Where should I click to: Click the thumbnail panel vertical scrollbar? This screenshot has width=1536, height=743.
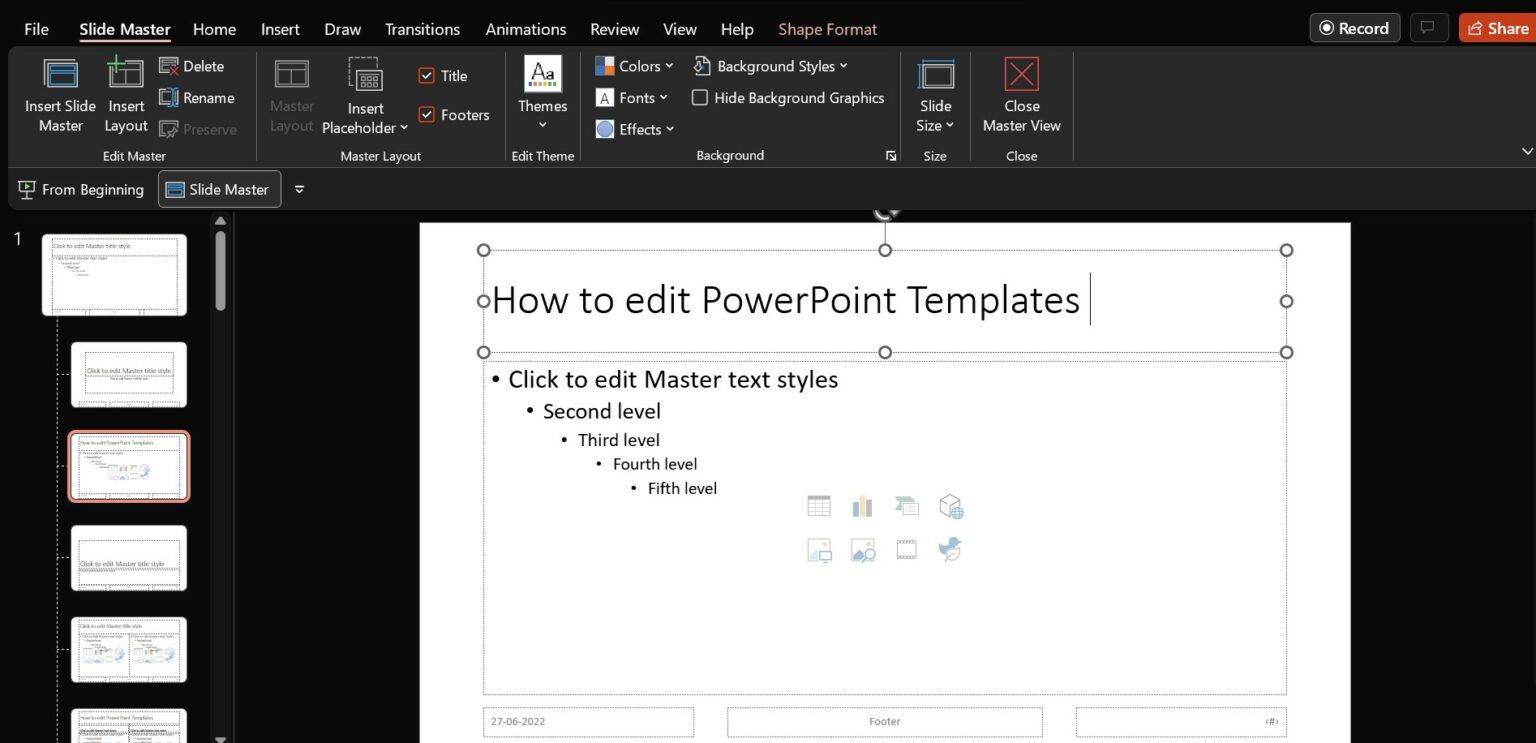tap(220, 272)
